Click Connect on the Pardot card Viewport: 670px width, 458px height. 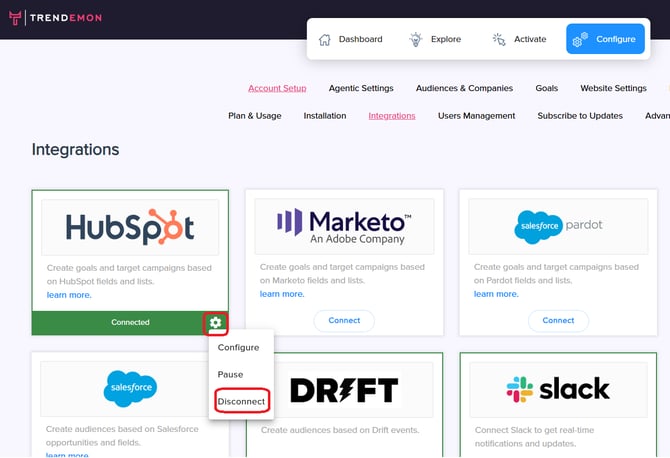[x=558, y=320]
